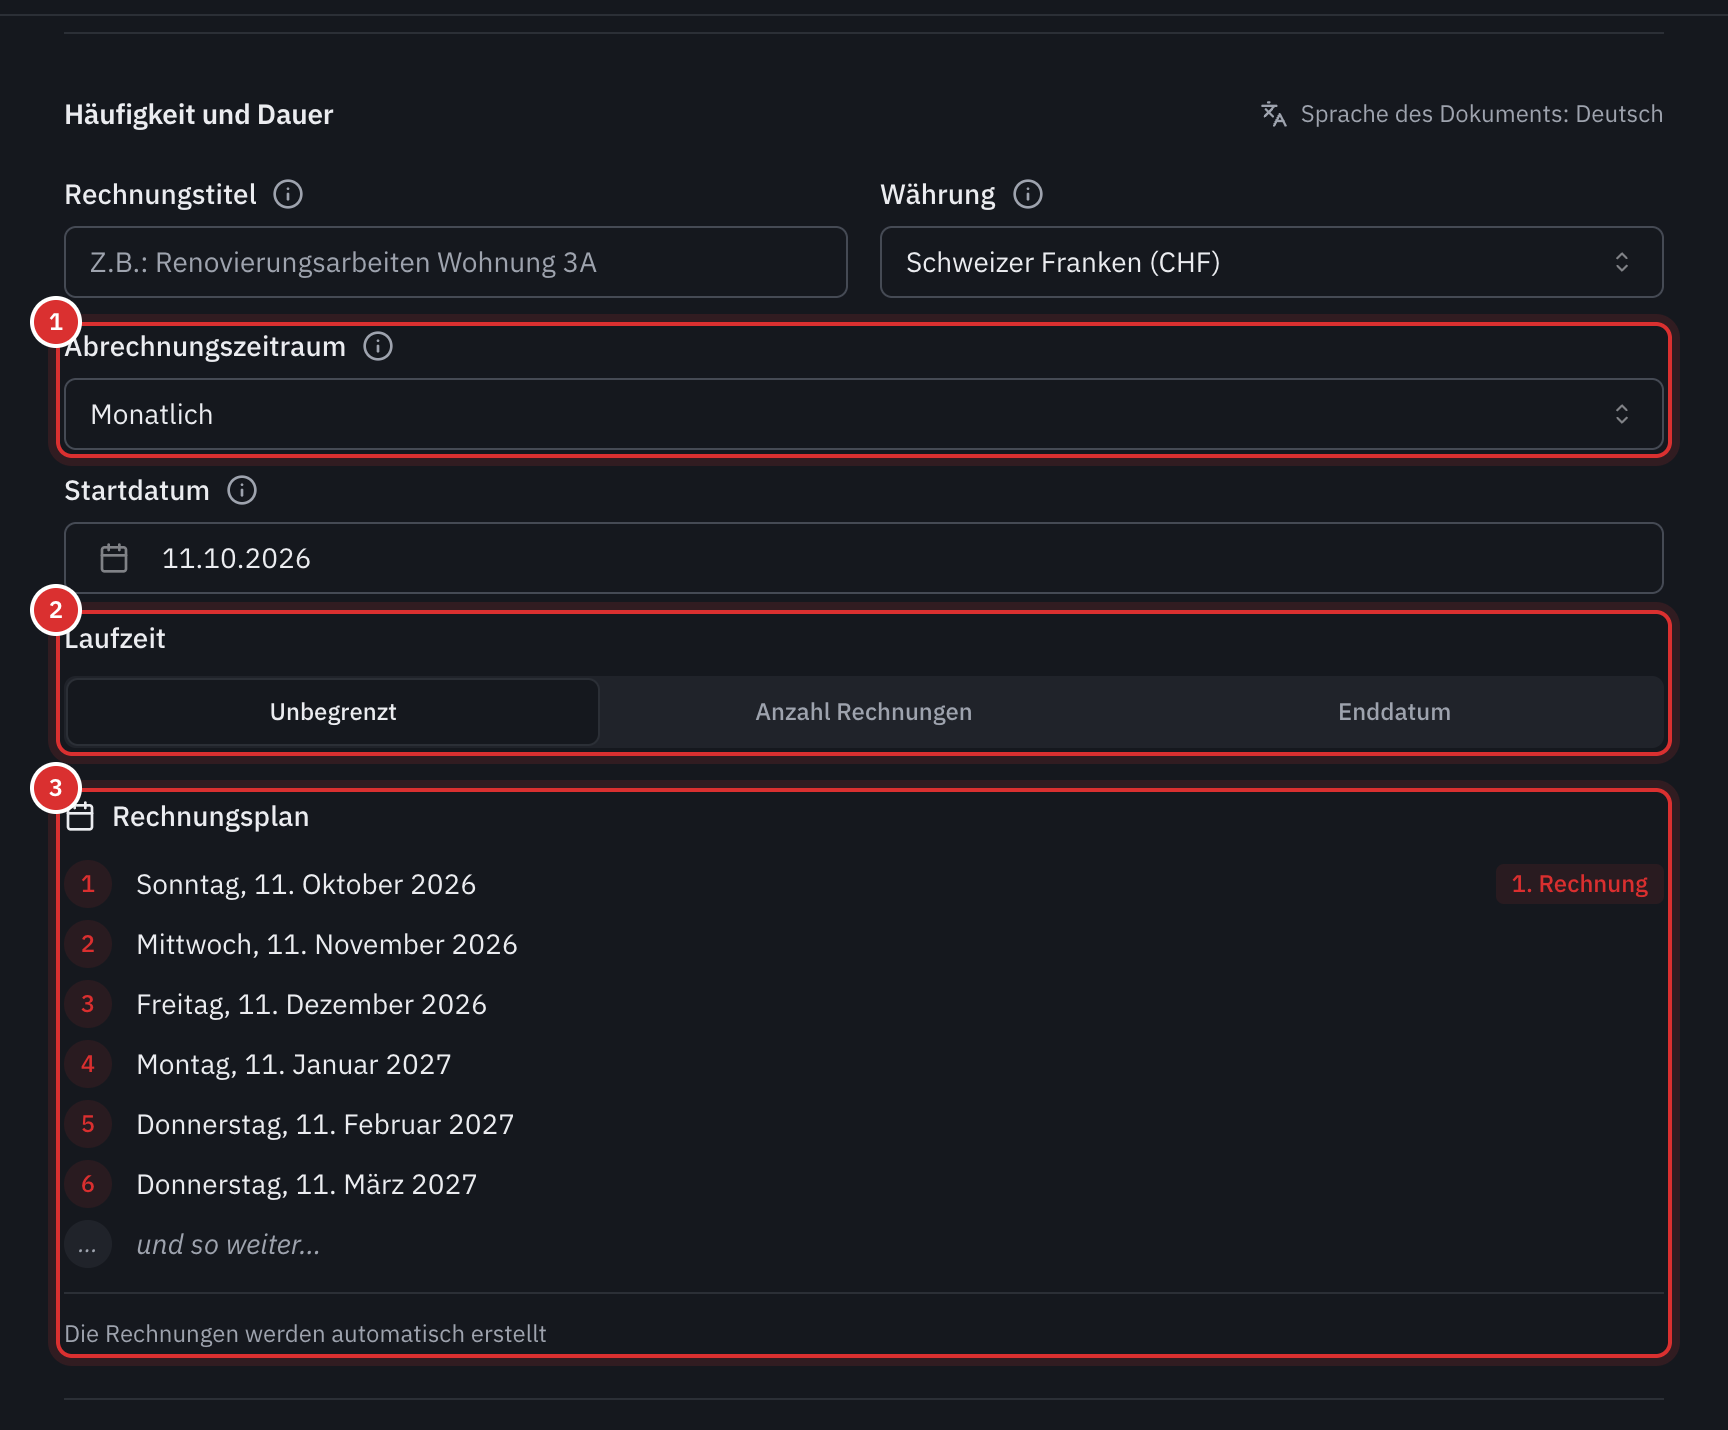Click the translate icon beside Sprache des Dokuments
Screen dimensions: 1728x1430
[1273, 114]
